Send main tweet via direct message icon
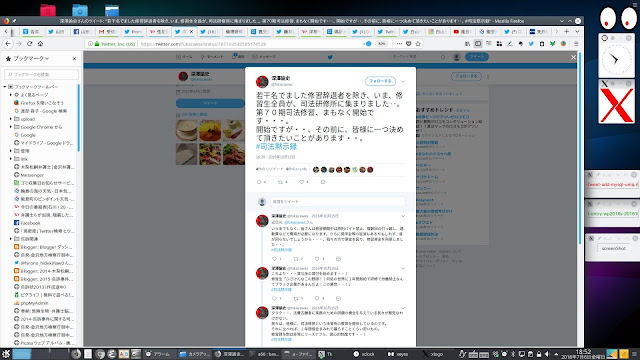This screenshot has width=640, height=360. tap(323, 182)
